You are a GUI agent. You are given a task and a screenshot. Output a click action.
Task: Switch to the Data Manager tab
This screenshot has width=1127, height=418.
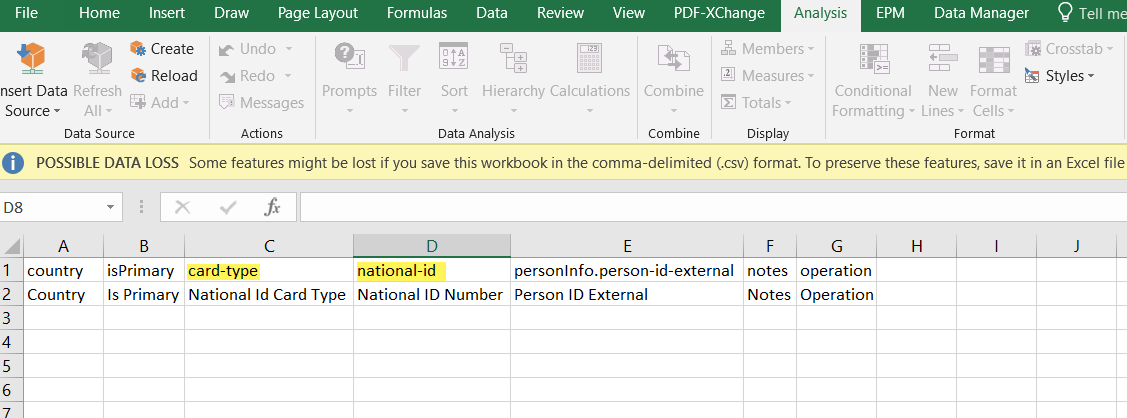[981, 13]
